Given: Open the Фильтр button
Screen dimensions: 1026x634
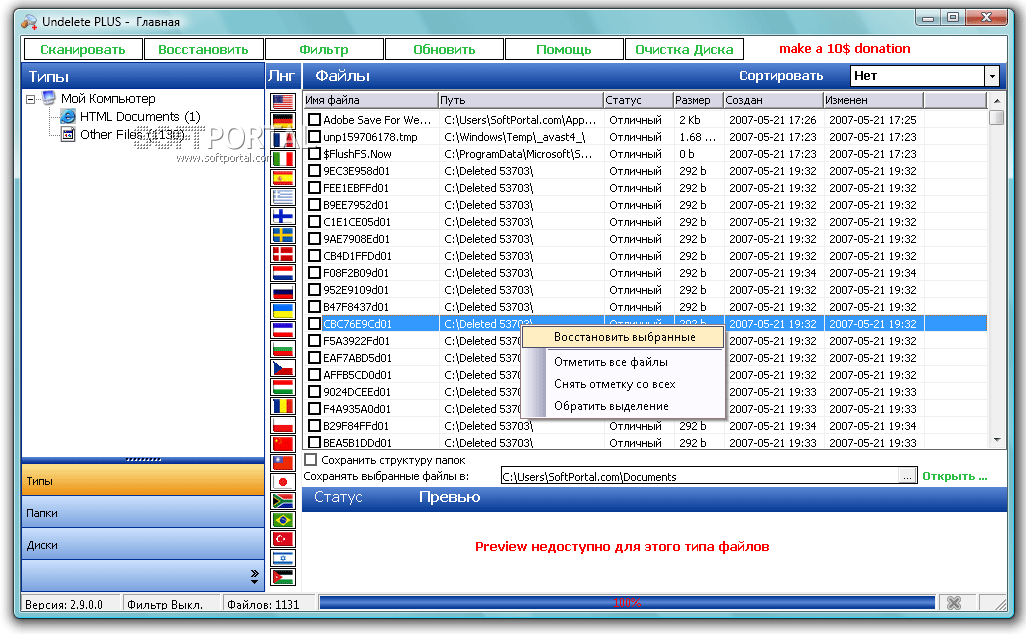Looking at the screenshot, I should pos(324,49).
